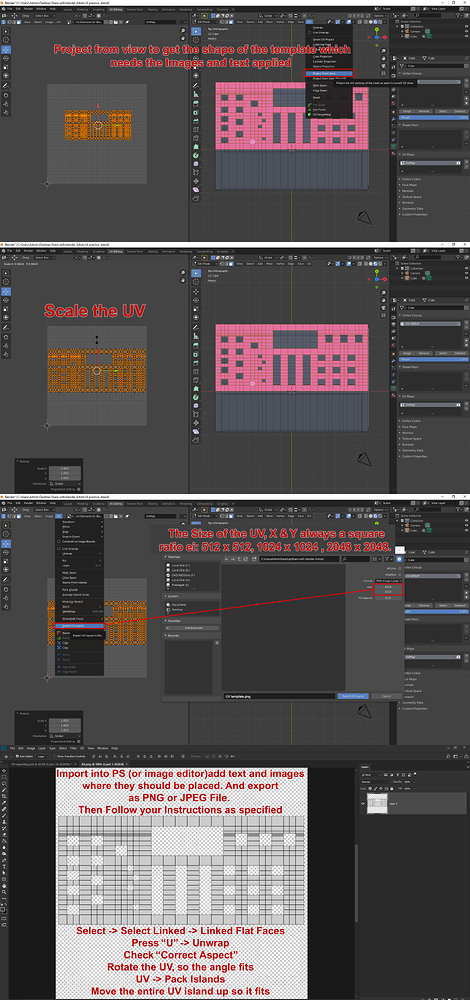Select Photoshop's Lasso tool
The width and height of the screenshot is (470, 1000).
4,783
